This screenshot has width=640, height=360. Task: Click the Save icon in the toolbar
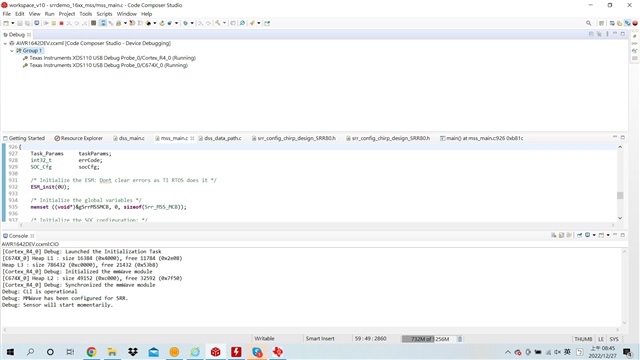point(19,23)
